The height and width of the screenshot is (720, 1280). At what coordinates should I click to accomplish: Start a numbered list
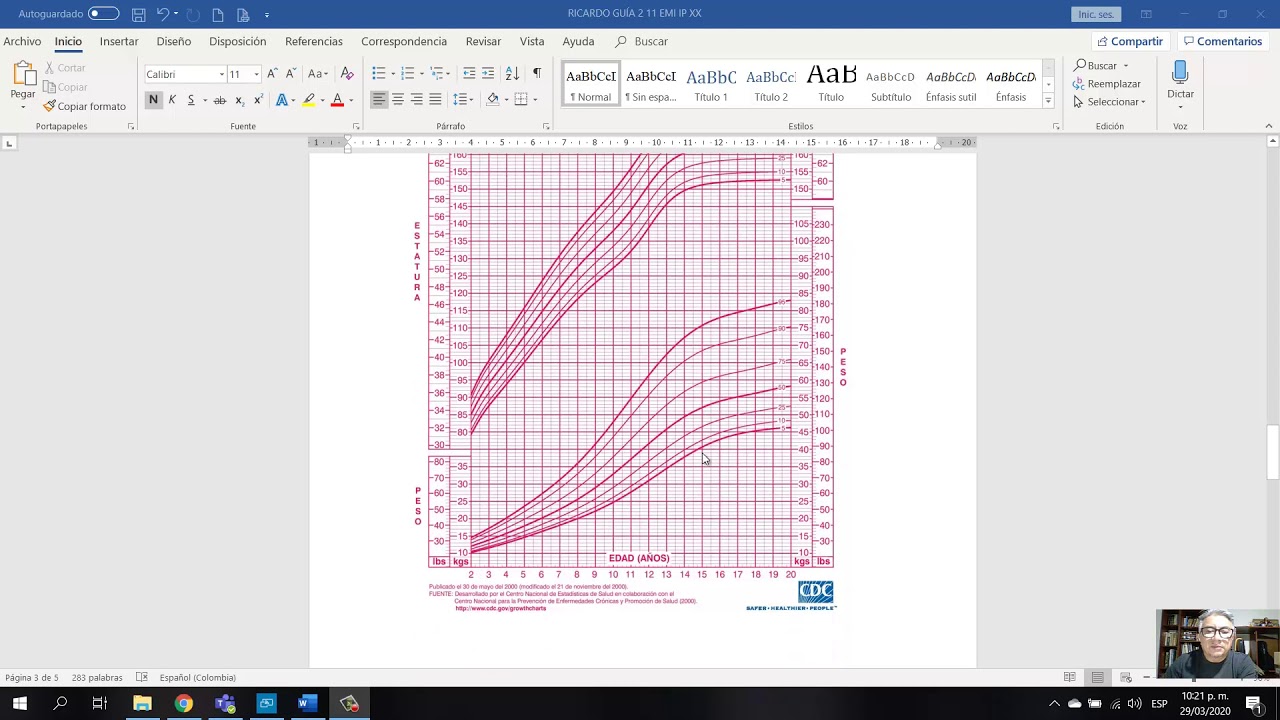tap(408, 74)
